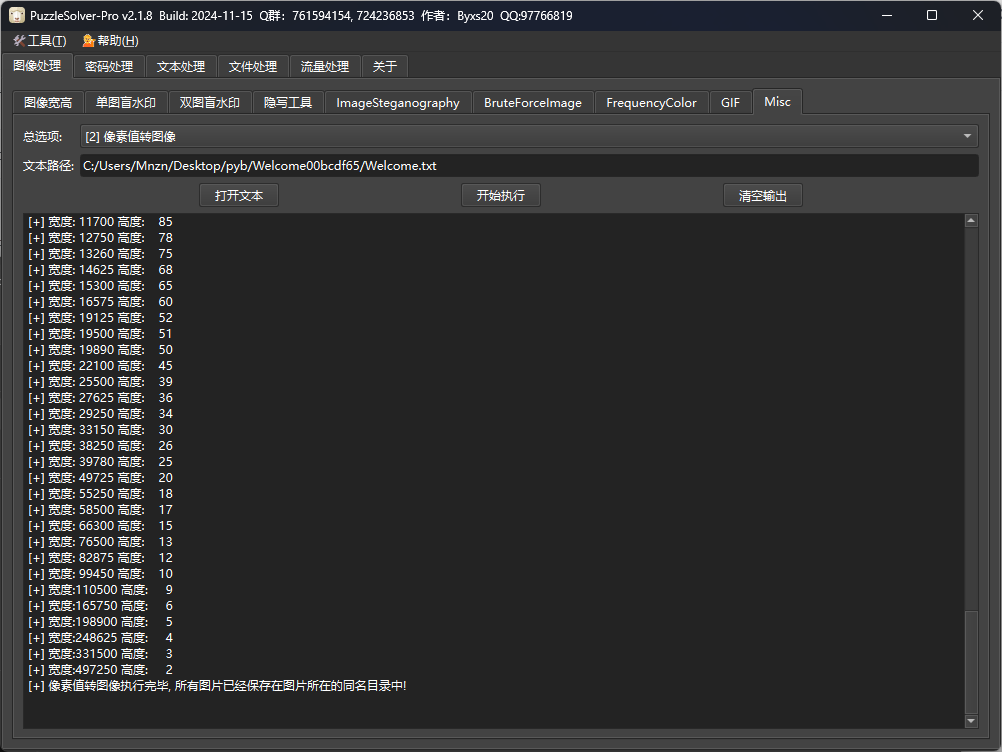This screenshot has width=1002, height=752.
Task: Open the 帮助(H) menu
Action: click(x=110, y=41)
